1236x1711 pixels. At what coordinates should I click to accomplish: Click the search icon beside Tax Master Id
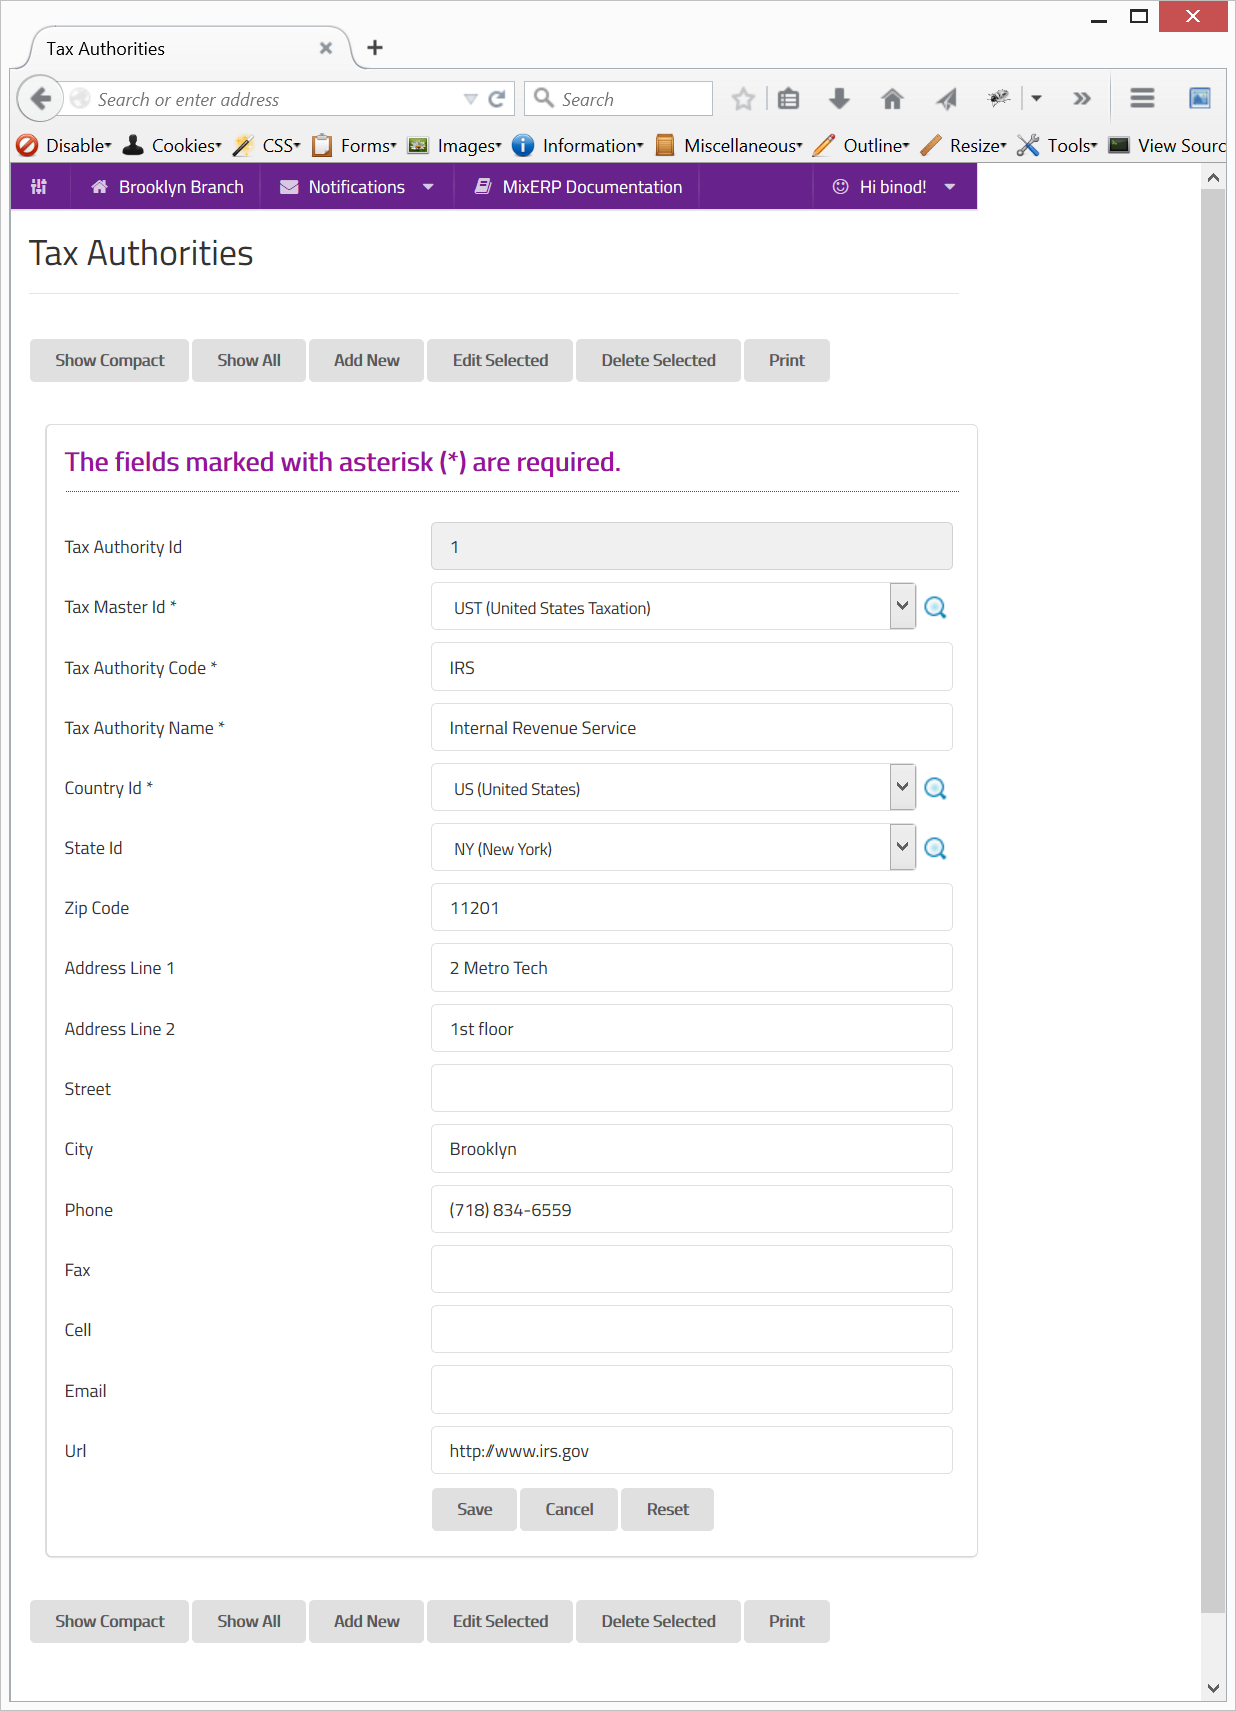click(x=935, y=607)
